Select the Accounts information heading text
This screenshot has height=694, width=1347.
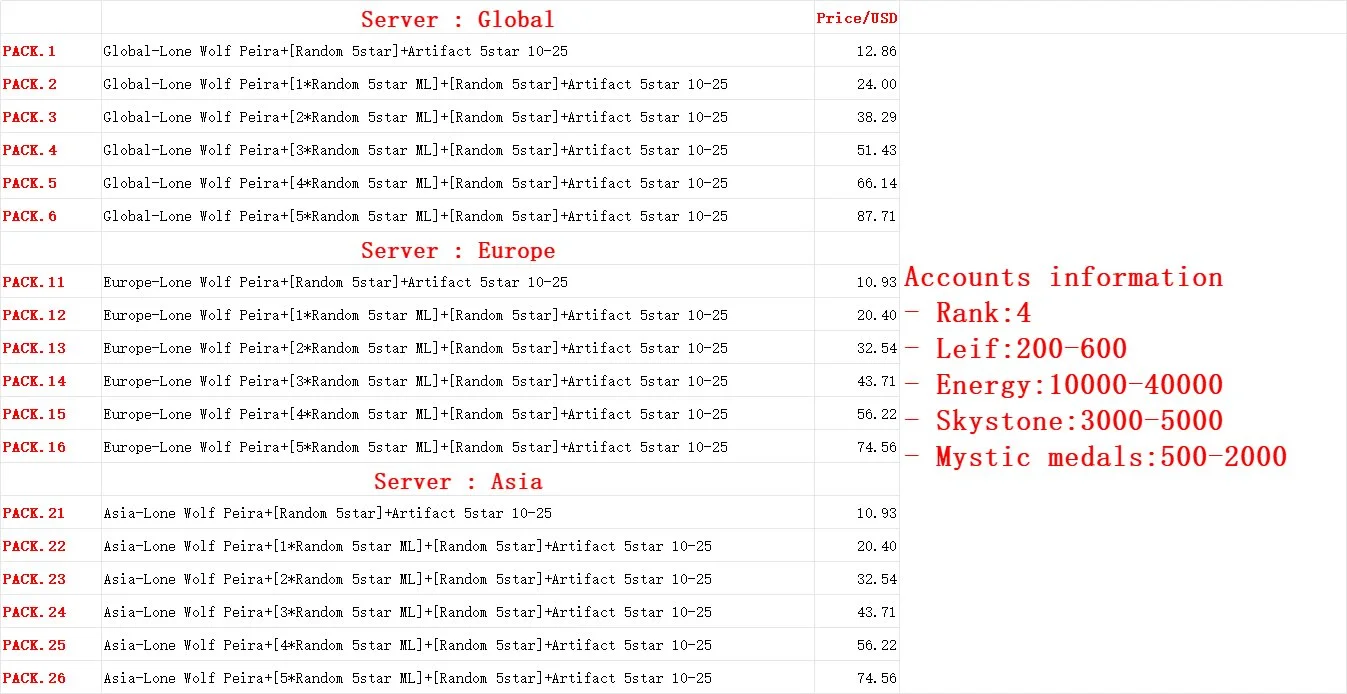click(x=1063, y=277)
